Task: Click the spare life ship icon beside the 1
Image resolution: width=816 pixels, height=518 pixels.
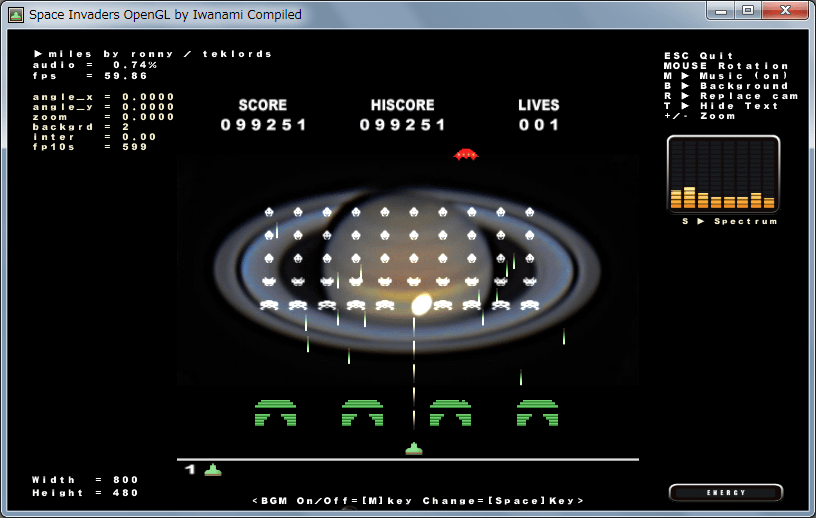Action: (213, 470)
